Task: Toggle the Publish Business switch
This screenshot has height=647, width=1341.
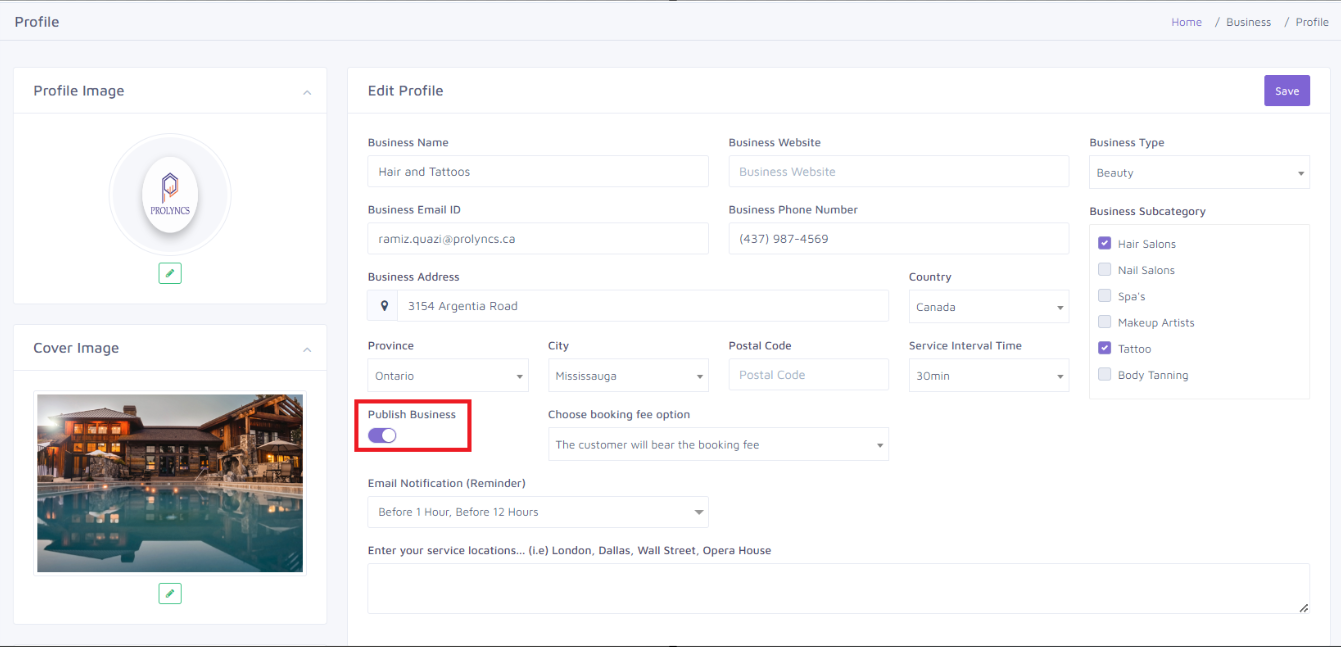Action: tap(382, 435)
